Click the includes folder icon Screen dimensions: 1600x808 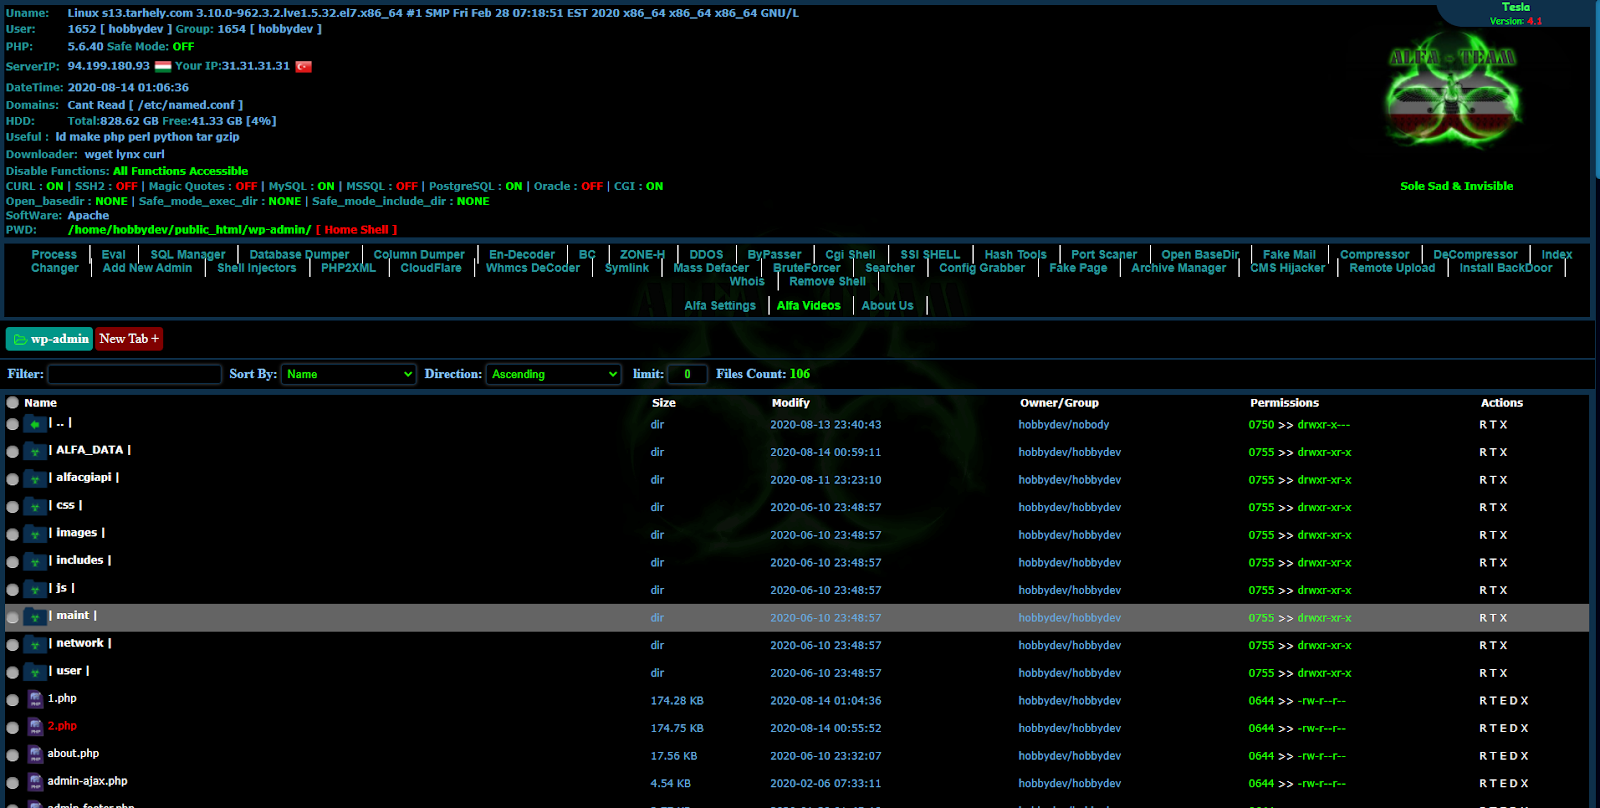coord(35,562)
